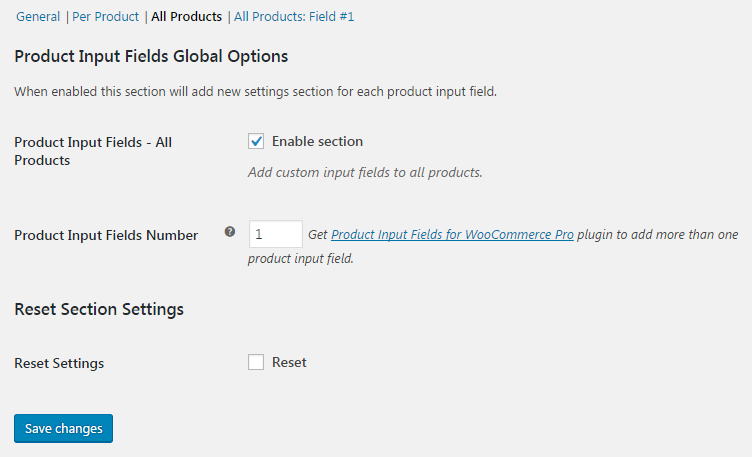Screen dimensions: 752x457
Task: Click the 'product input field.' note ending
Action: coord(301,259)
